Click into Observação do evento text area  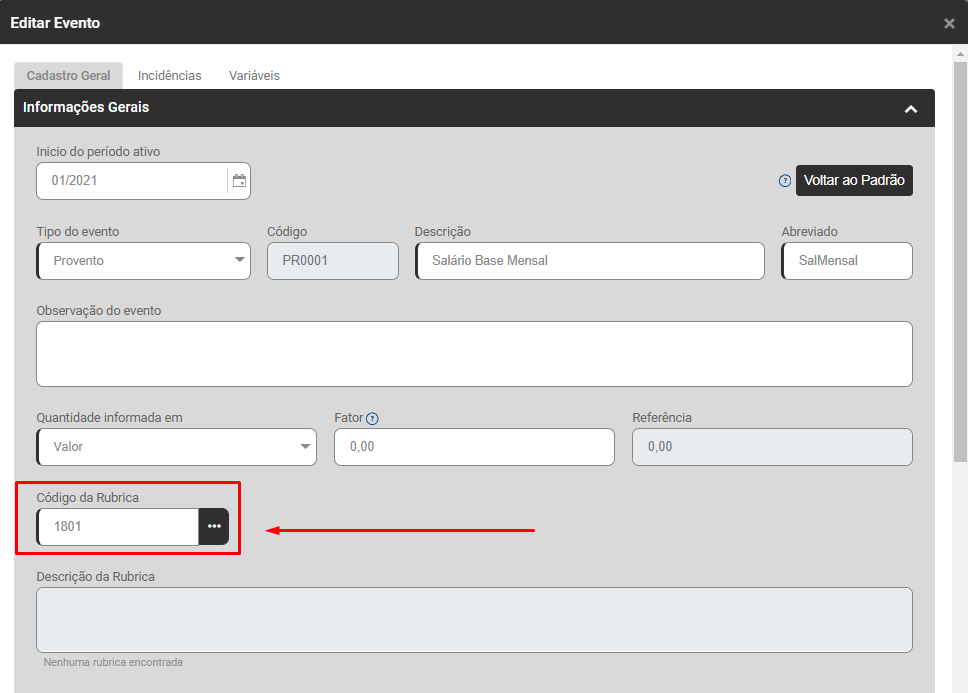click(474, 354)
